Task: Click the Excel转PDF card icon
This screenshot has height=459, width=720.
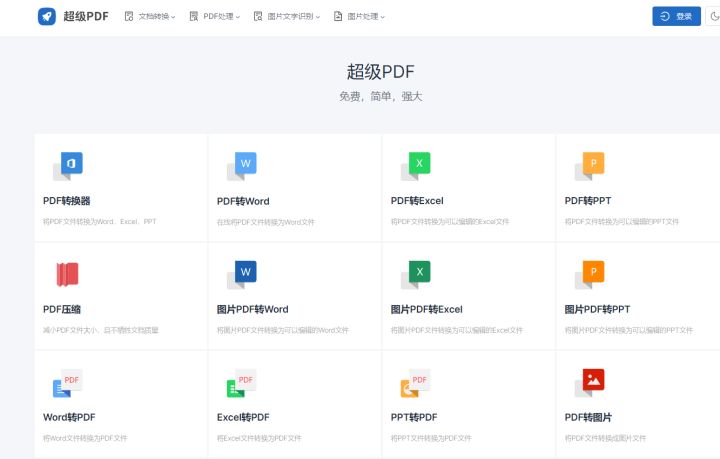Action: 242,383
